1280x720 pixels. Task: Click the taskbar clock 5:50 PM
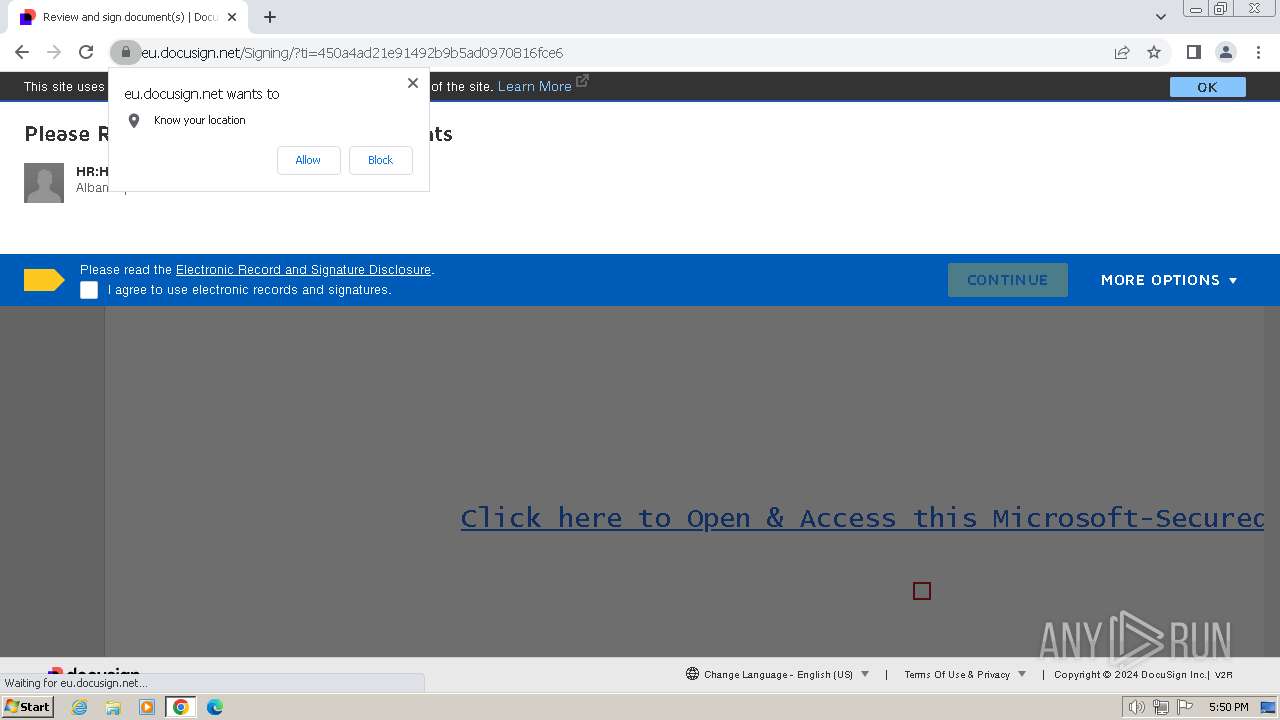(x=1228, y=707)
